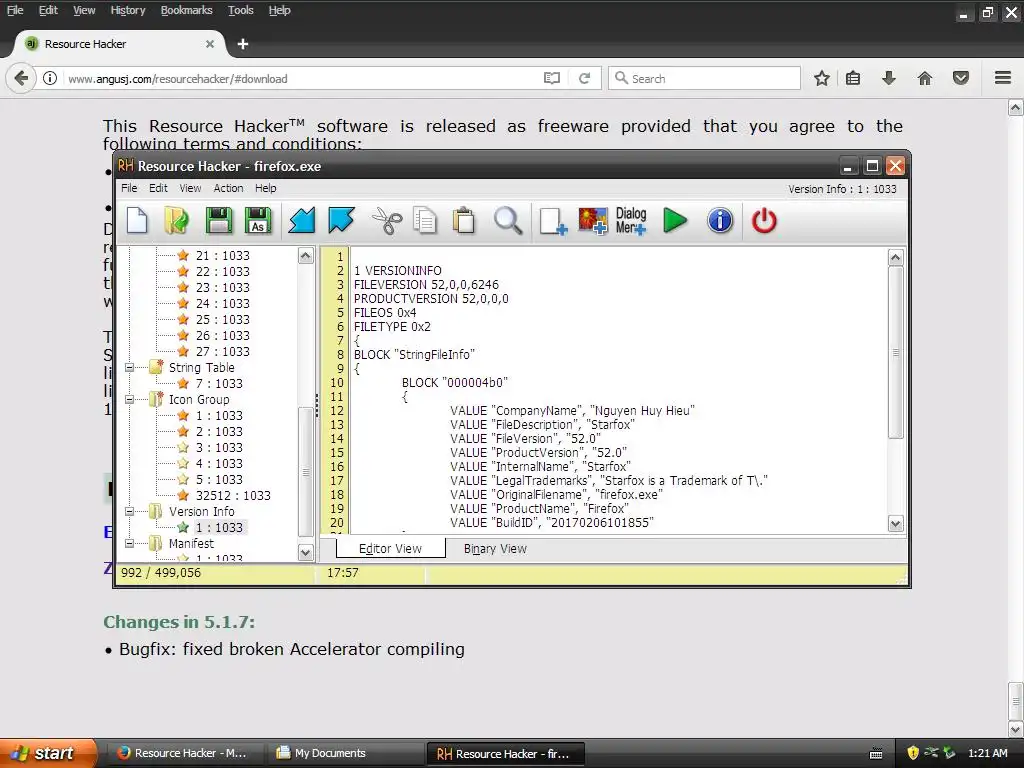Image resolution: width=1024 pixels, height=768 pixels.
Task: Go to the browser Home icon
Action: pyautogui.click(x=925, y=78)
